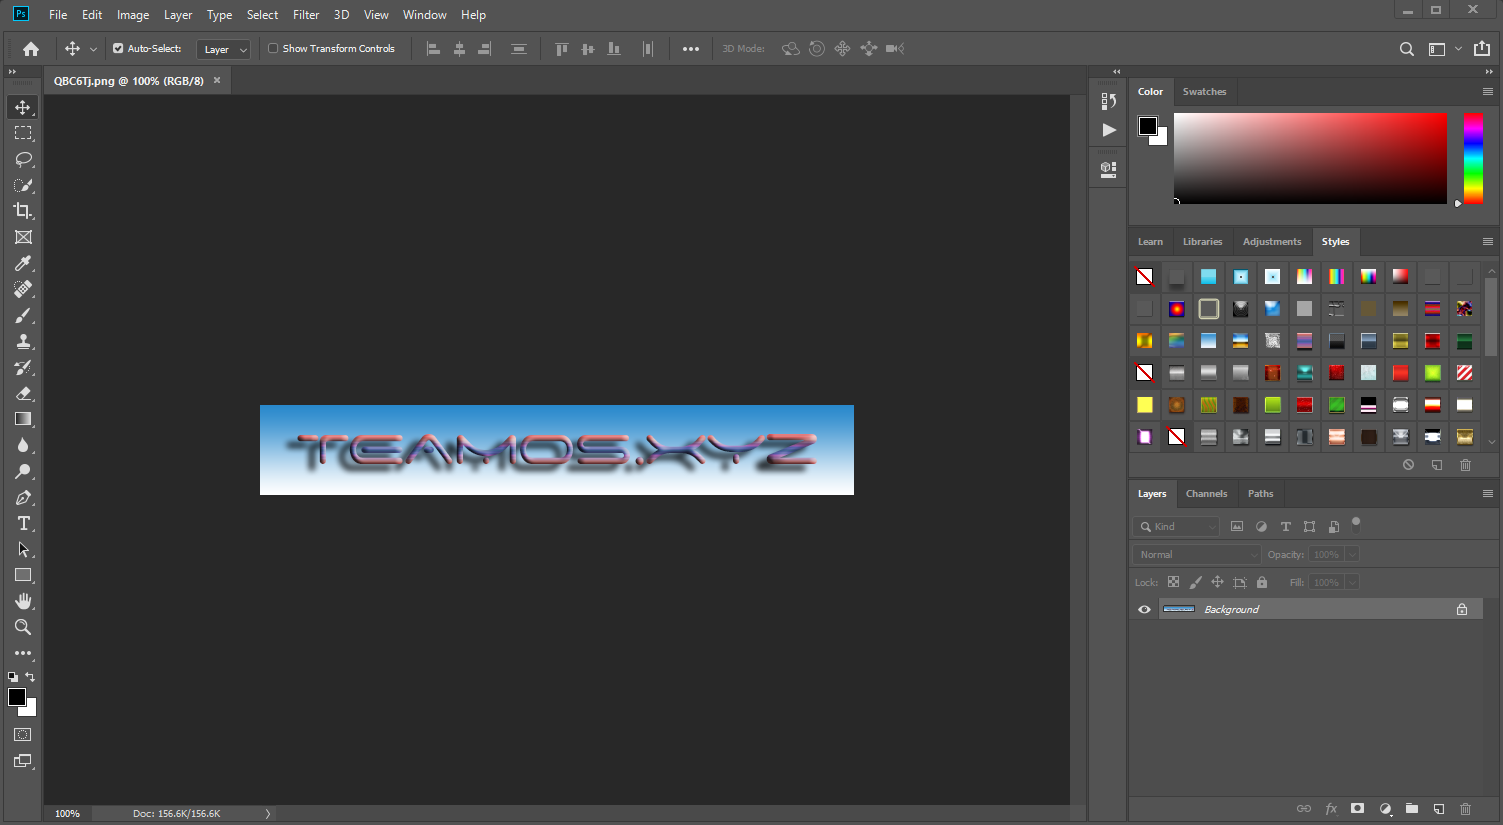Click the hue spectrum slider bar
This screenshot has height=825, width=1503.
(1473, 158)
